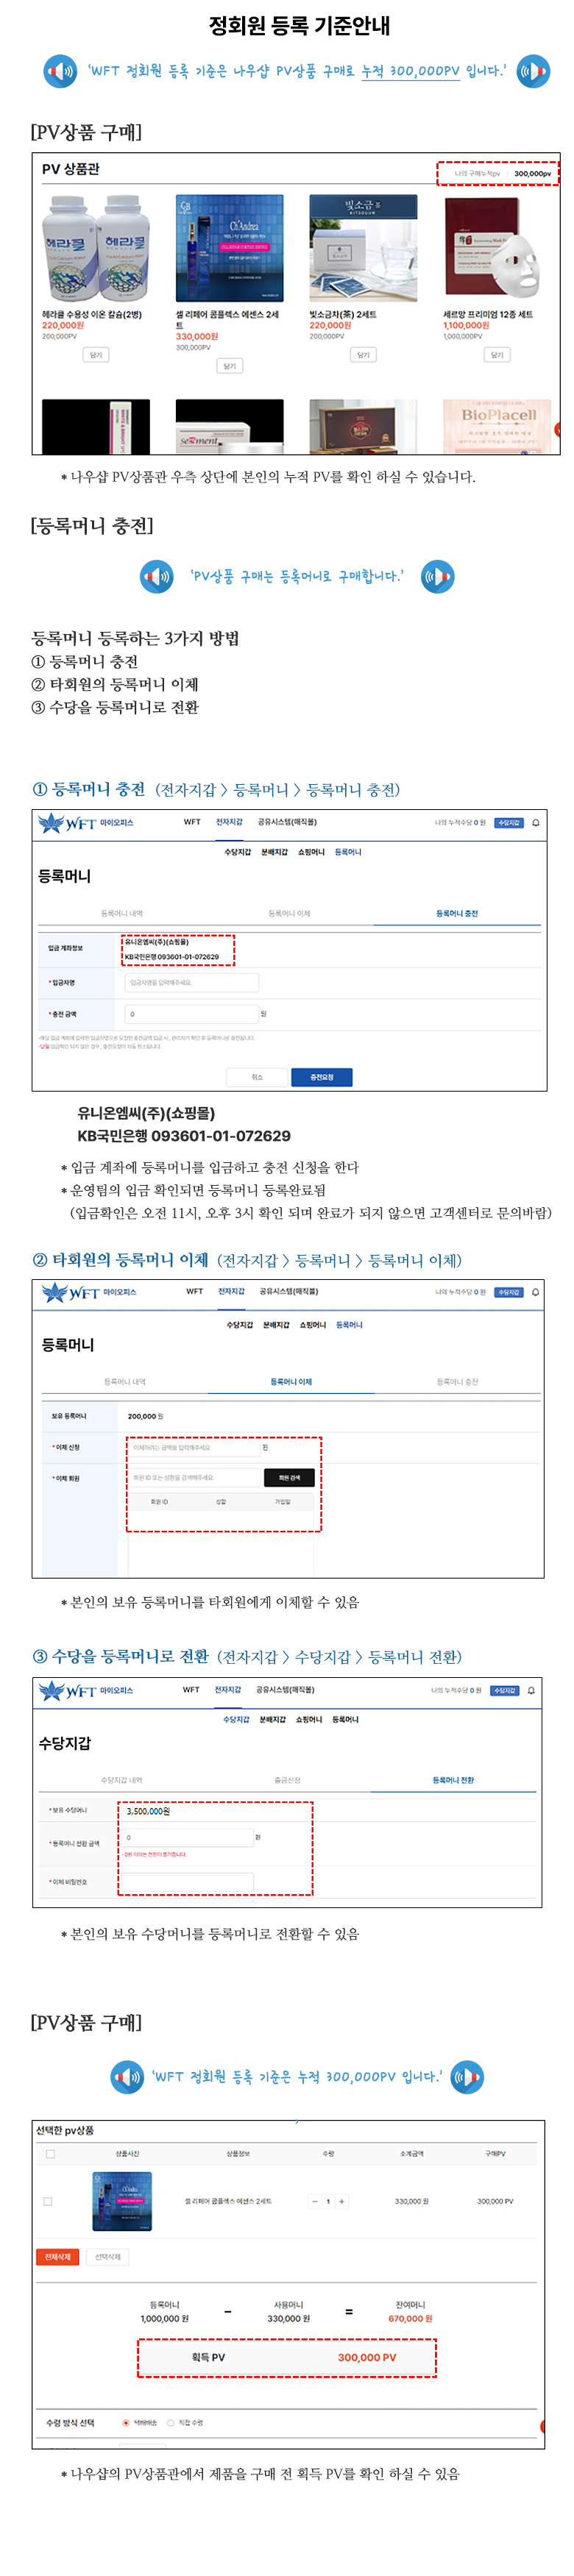The height and width of the screenshot is (2576, 574).
Task: Switch to 등록머니 내역 tab on the 충전 screen
Action: pyautogui.click(x=122, y=914)
